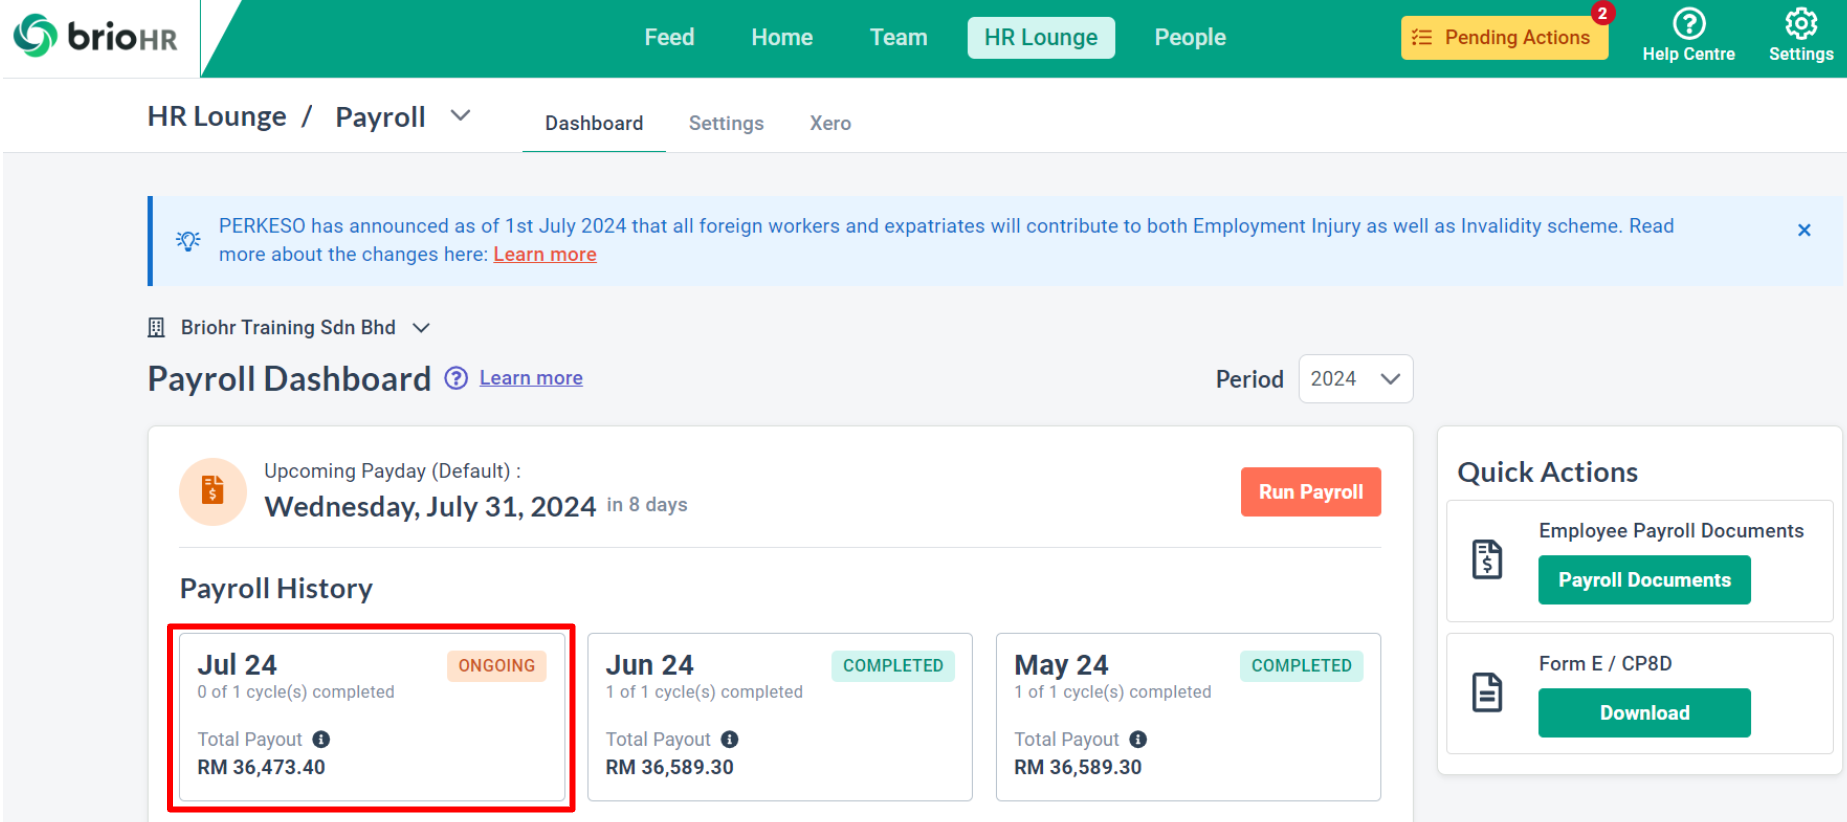Open the Help Centre icon
Screen dimensions: 1847x822
click(x=1689, y=24)
